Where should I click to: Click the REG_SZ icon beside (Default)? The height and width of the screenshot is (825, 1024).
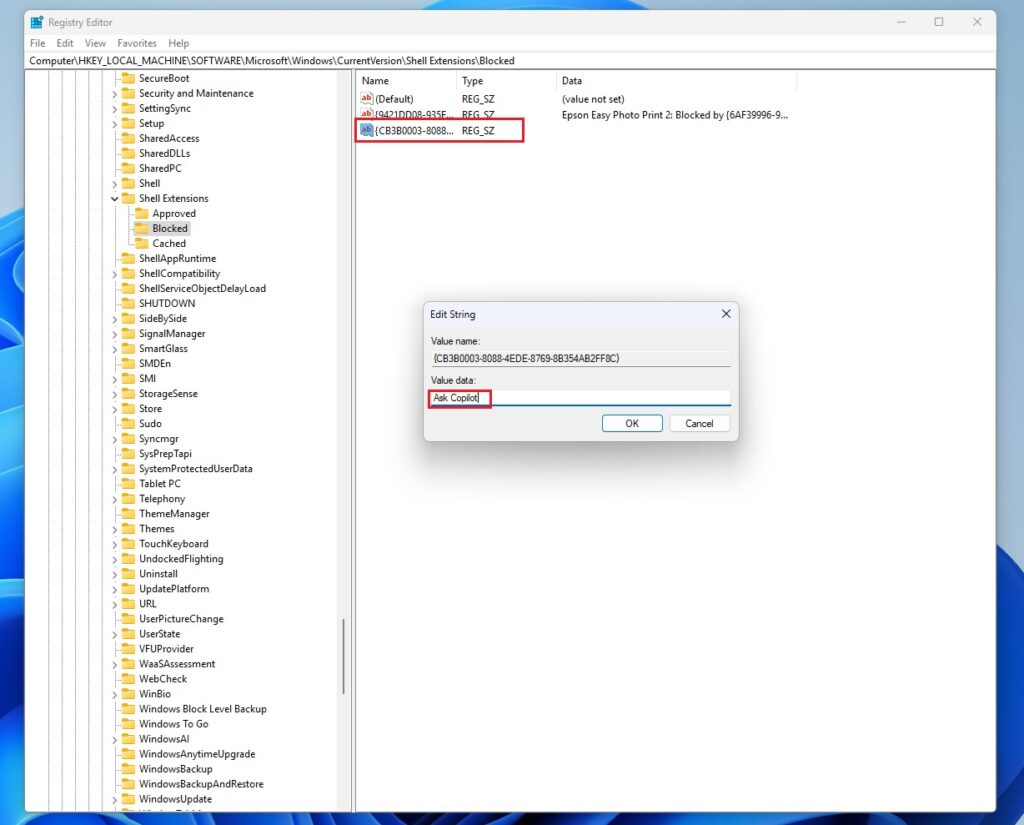click(x=366, y=98)
